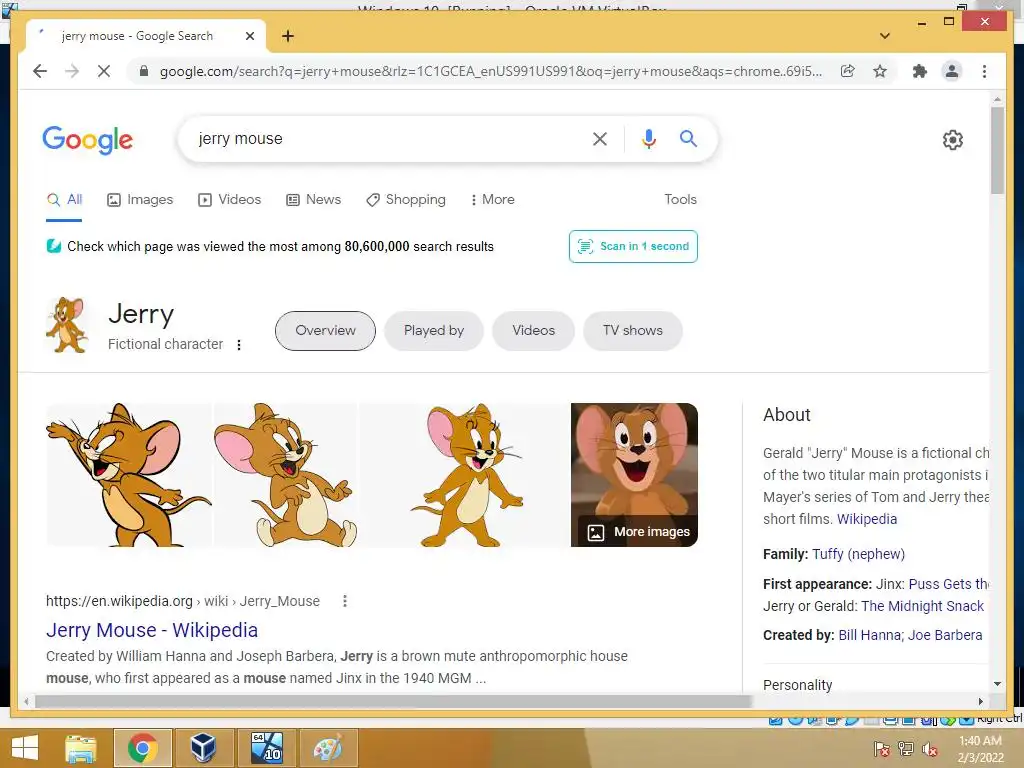Select the Played by chip
Image resolution: width=1024 pixels, height=768 pixels.
click(x=434, y=330)
